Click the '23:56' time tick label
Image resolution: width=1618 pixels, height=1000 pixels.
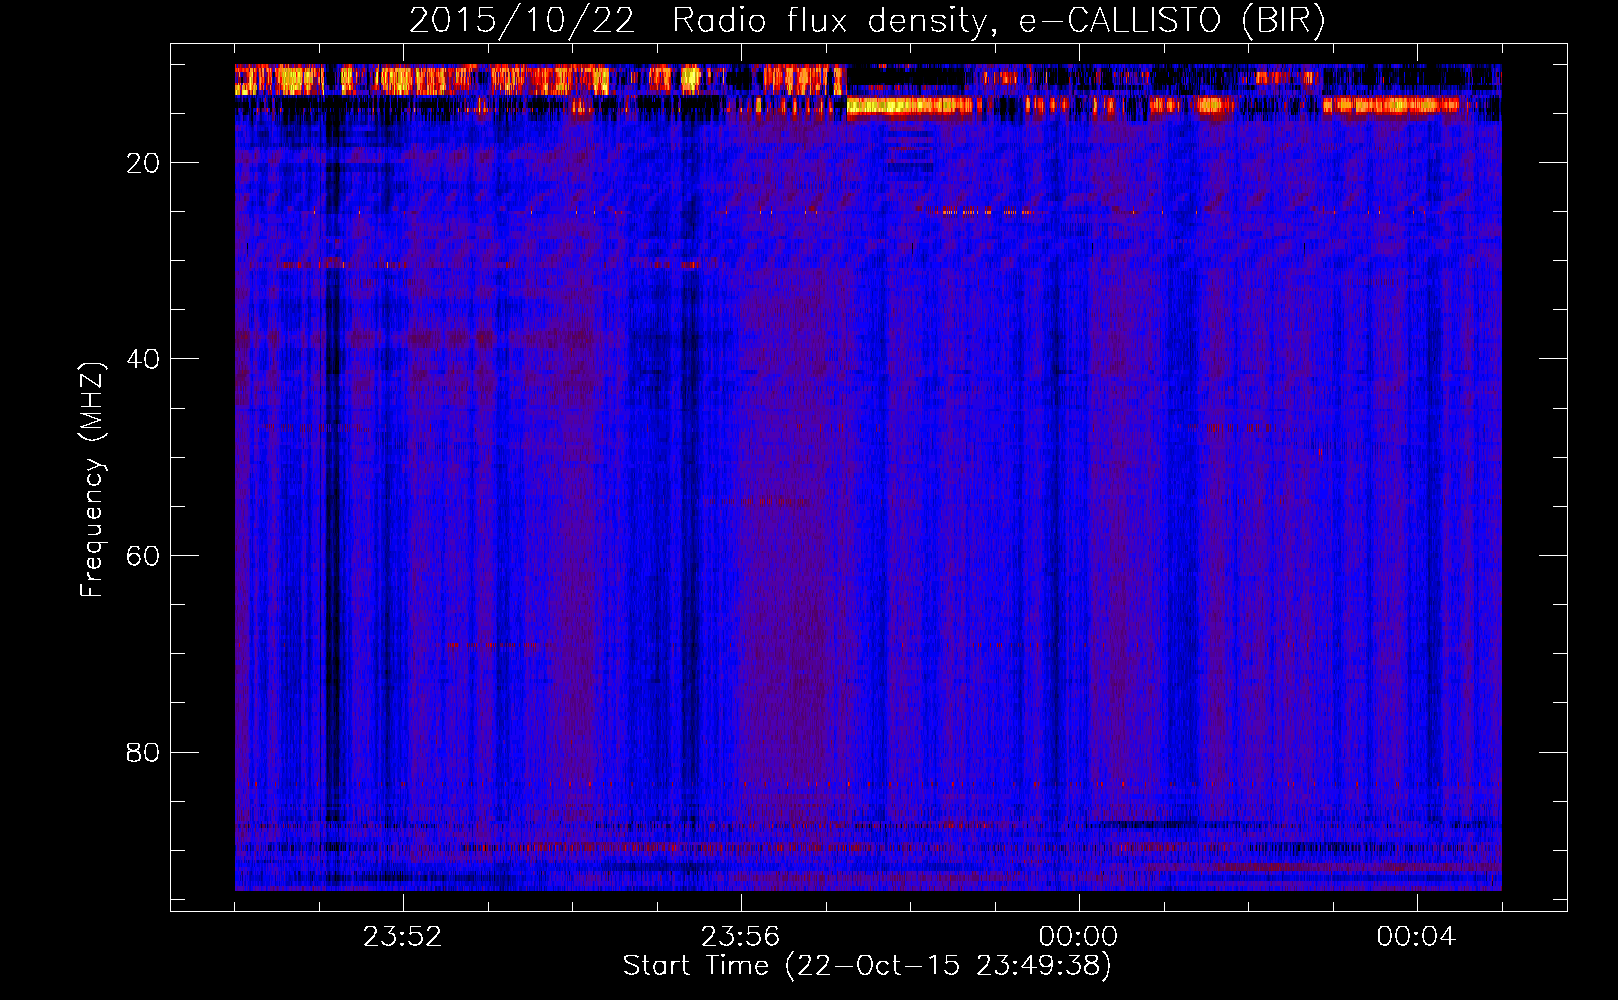[x=740, y=937]
